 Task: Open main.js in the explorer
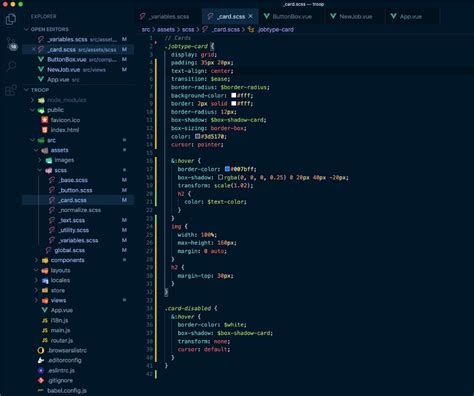point(78,330)
